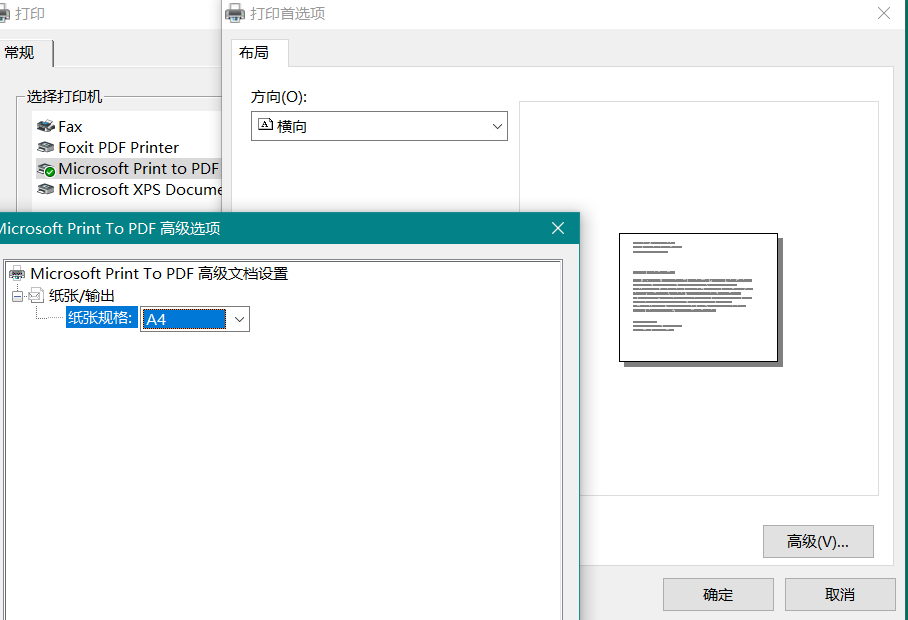Open the 高级(V) advanced settings
The height and width of the screenshot is (620, 908).
818,541
